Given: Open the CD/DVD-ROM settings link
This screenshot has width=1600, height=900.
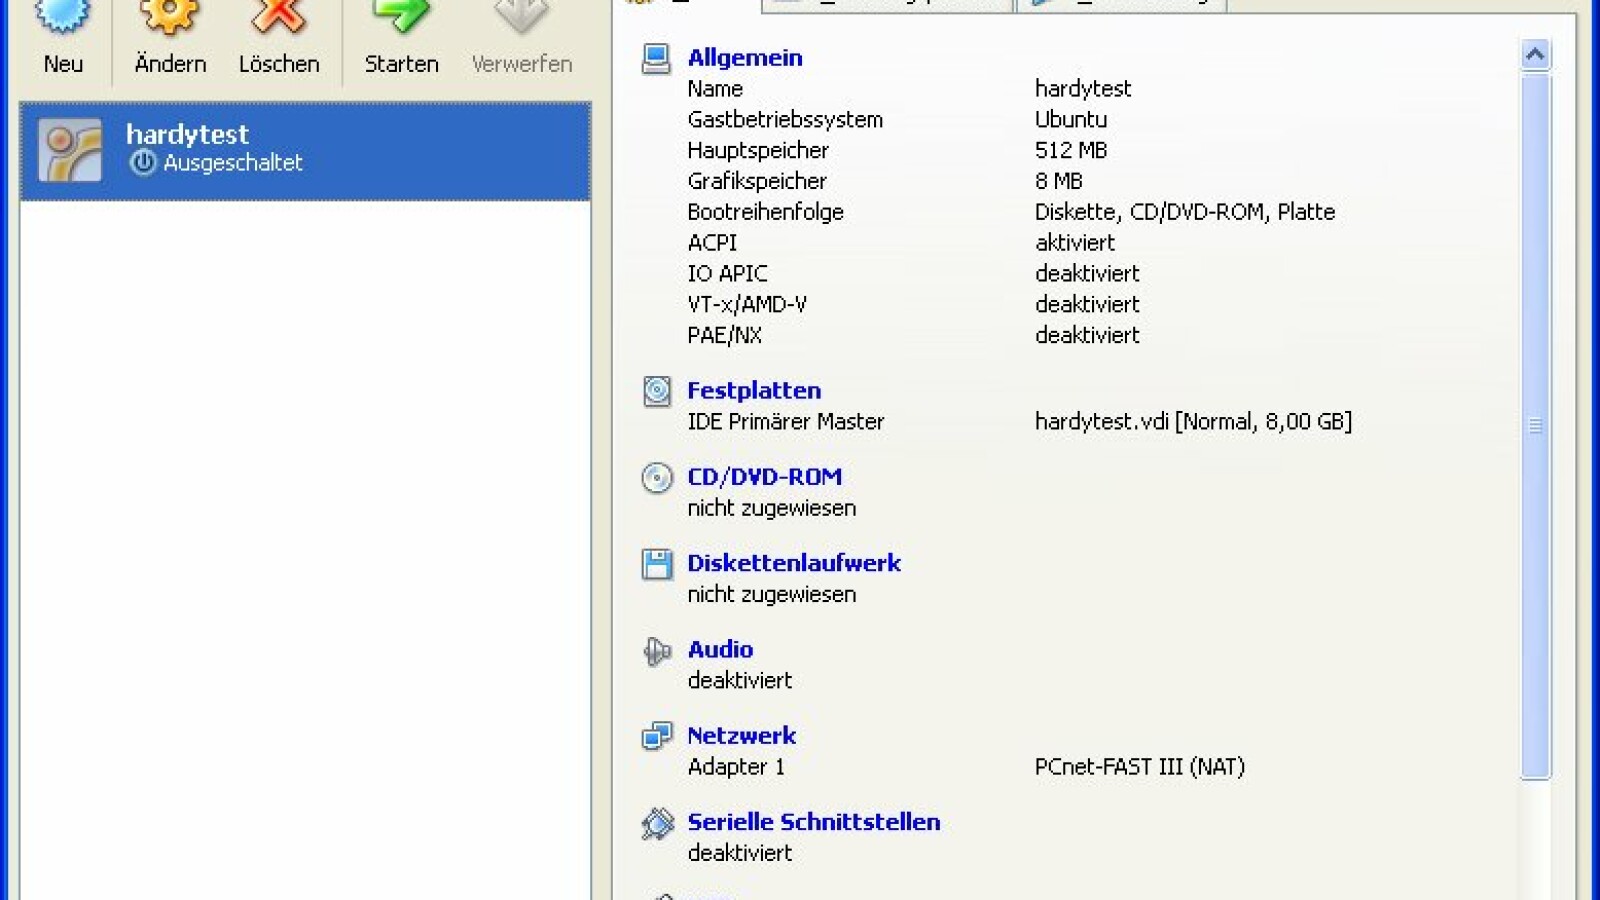Looking at the screenshot, I should (764, 477).
